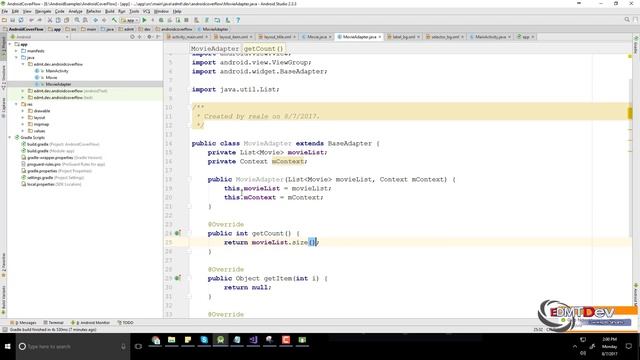The height and width of the screenshot is (360, 640).
Task: Click the Make Project hammer icon
Action: coord(114,20)
